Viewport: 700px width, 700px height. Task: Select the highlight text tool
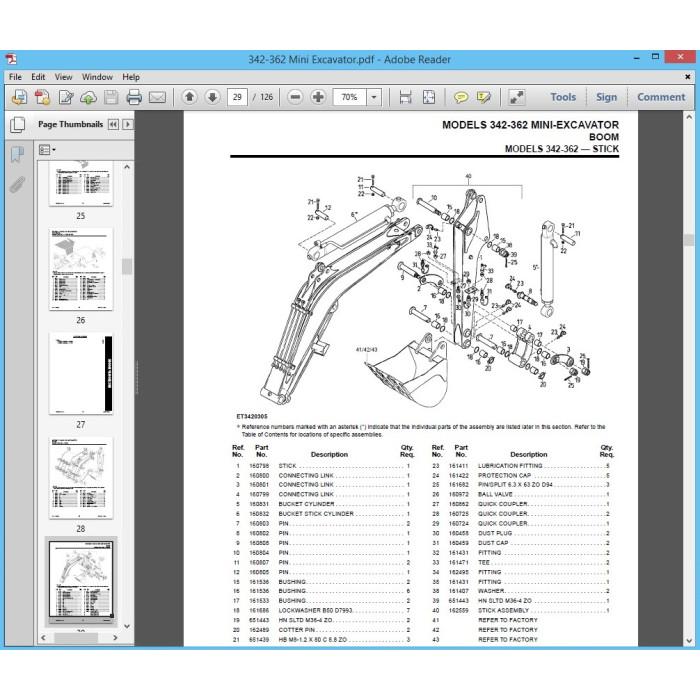[483, 97]
